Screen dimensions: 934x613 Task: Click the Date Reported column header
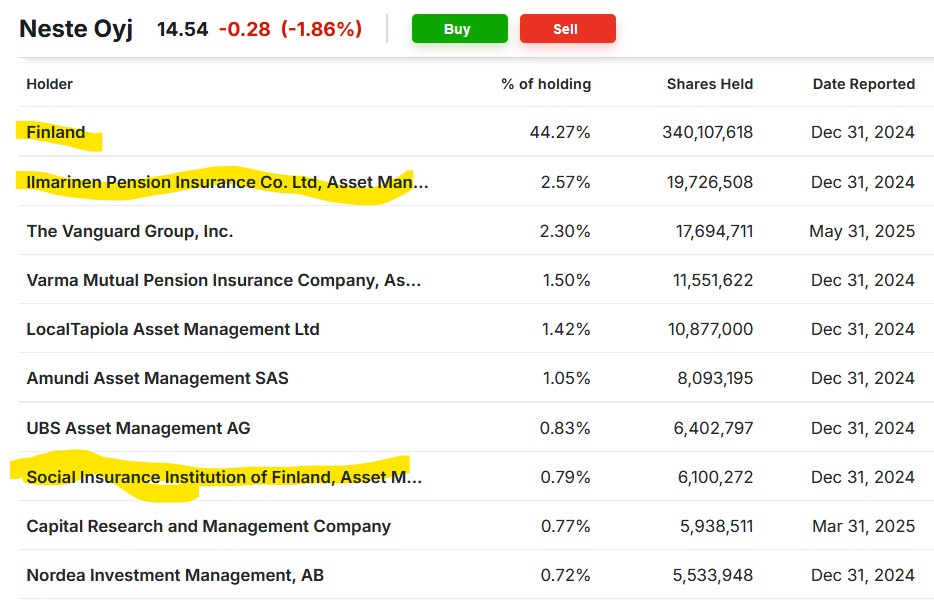click(x=864, y=84)
